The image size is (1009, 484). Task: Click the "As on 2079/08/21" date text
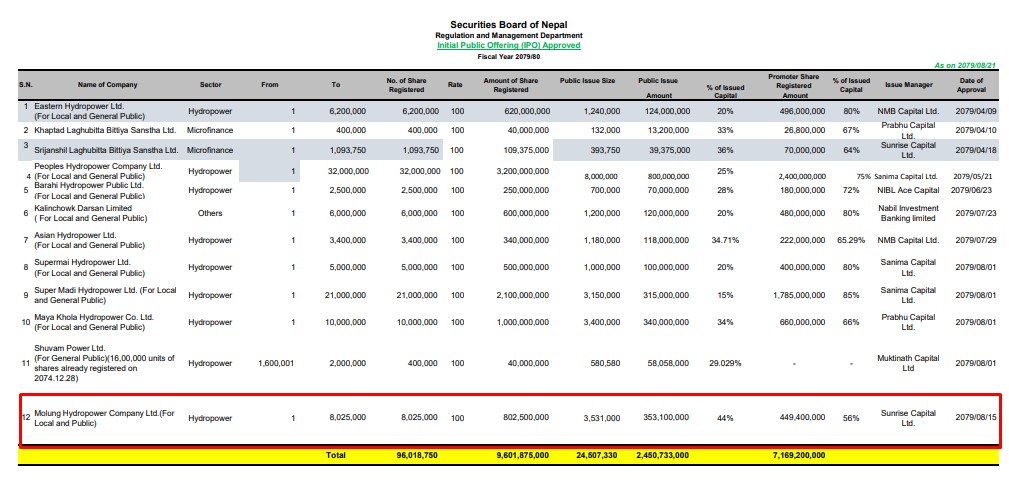[966, 64]
